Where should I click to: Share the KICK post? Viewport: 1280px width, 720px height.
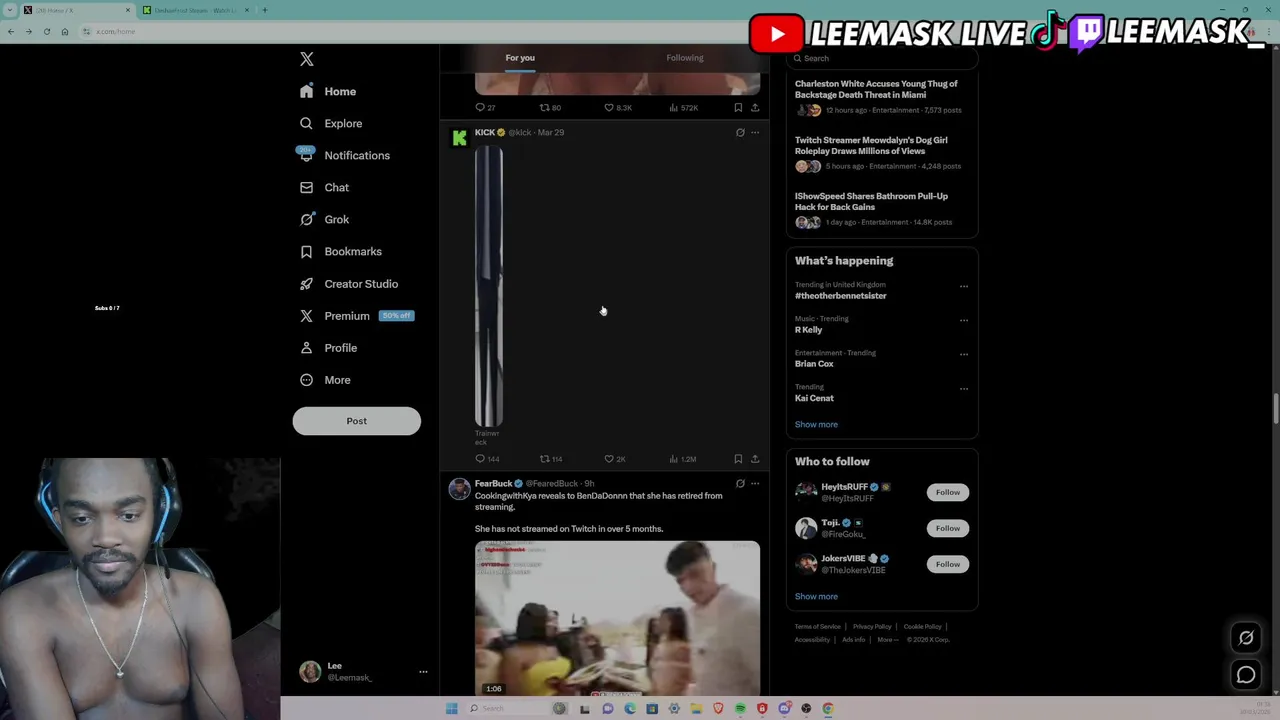point(755,459)
